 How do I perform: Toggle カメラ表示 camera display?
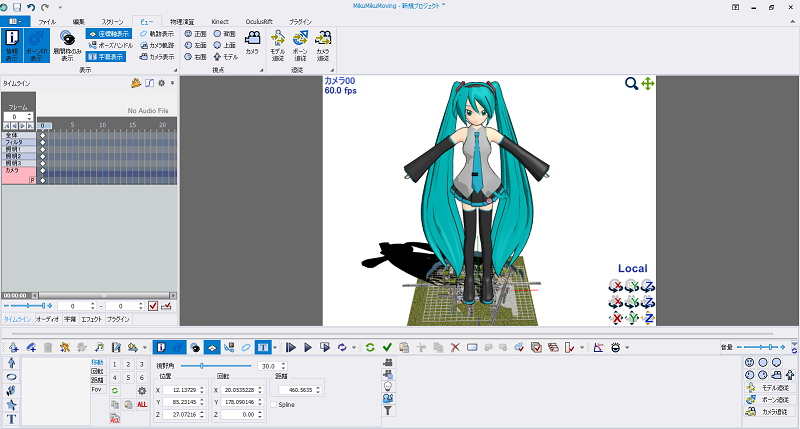coord(157,57)
